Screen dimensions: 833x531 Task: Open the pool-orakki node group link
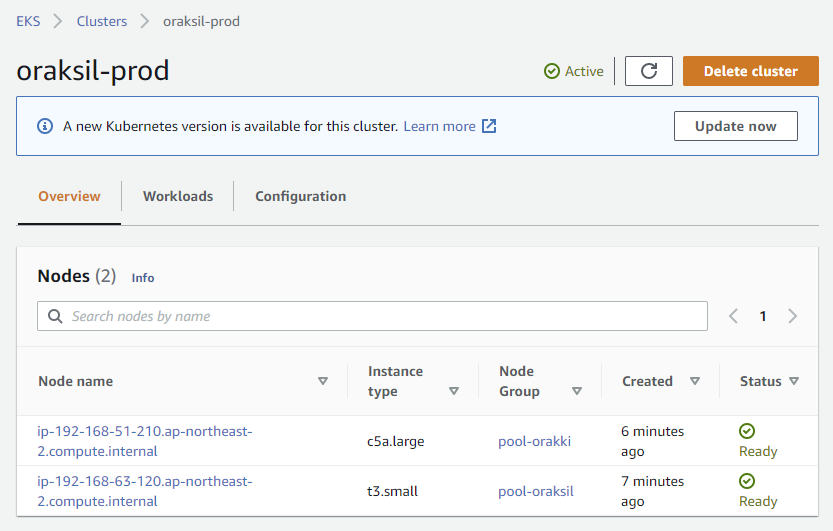click(x=534, y=441)
